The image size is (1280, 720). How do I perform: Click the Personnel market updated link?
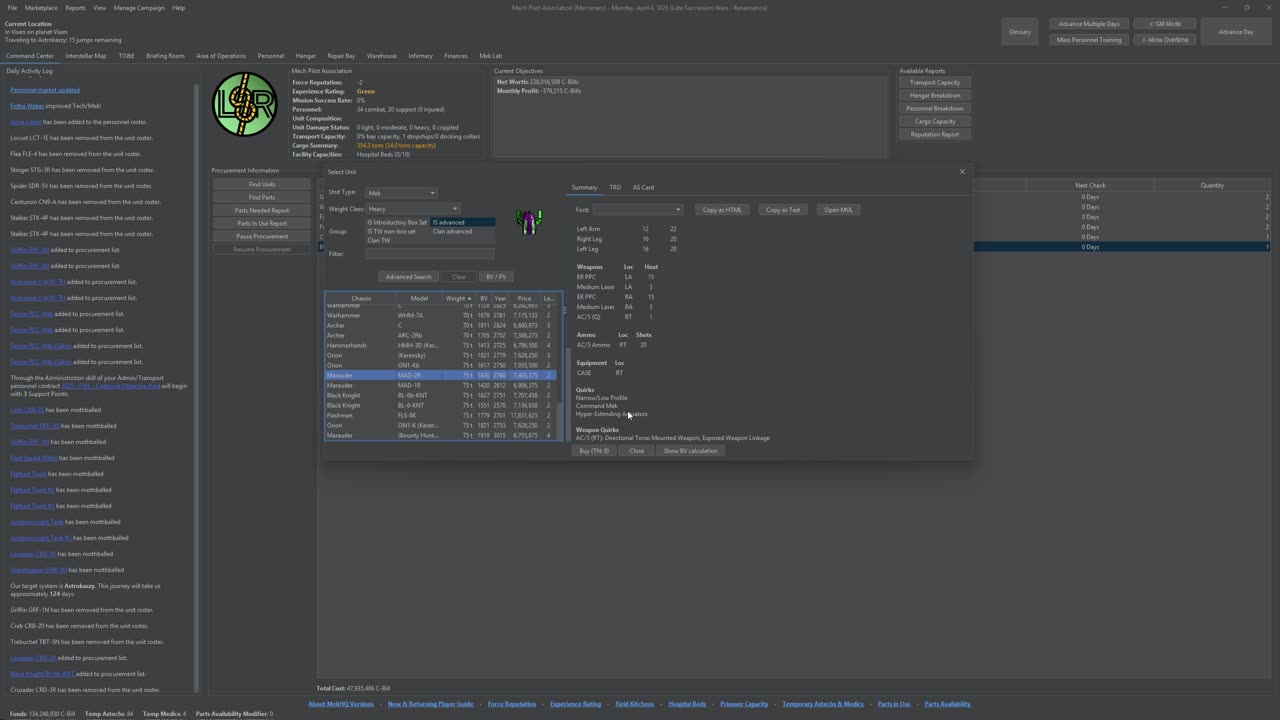[x=45, y=90]
